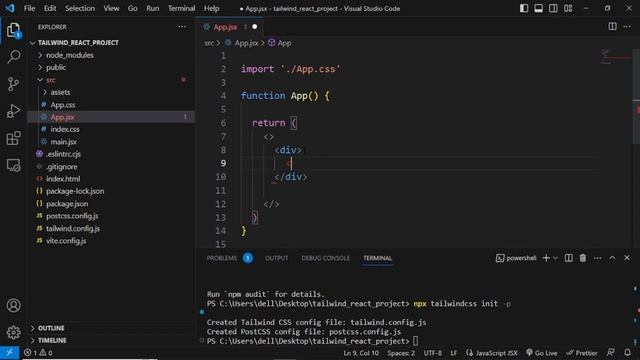The height and width of the screenshot is (360, 640).
Task: Click the remote window indicator in status bar
Action: click(9, 353)
